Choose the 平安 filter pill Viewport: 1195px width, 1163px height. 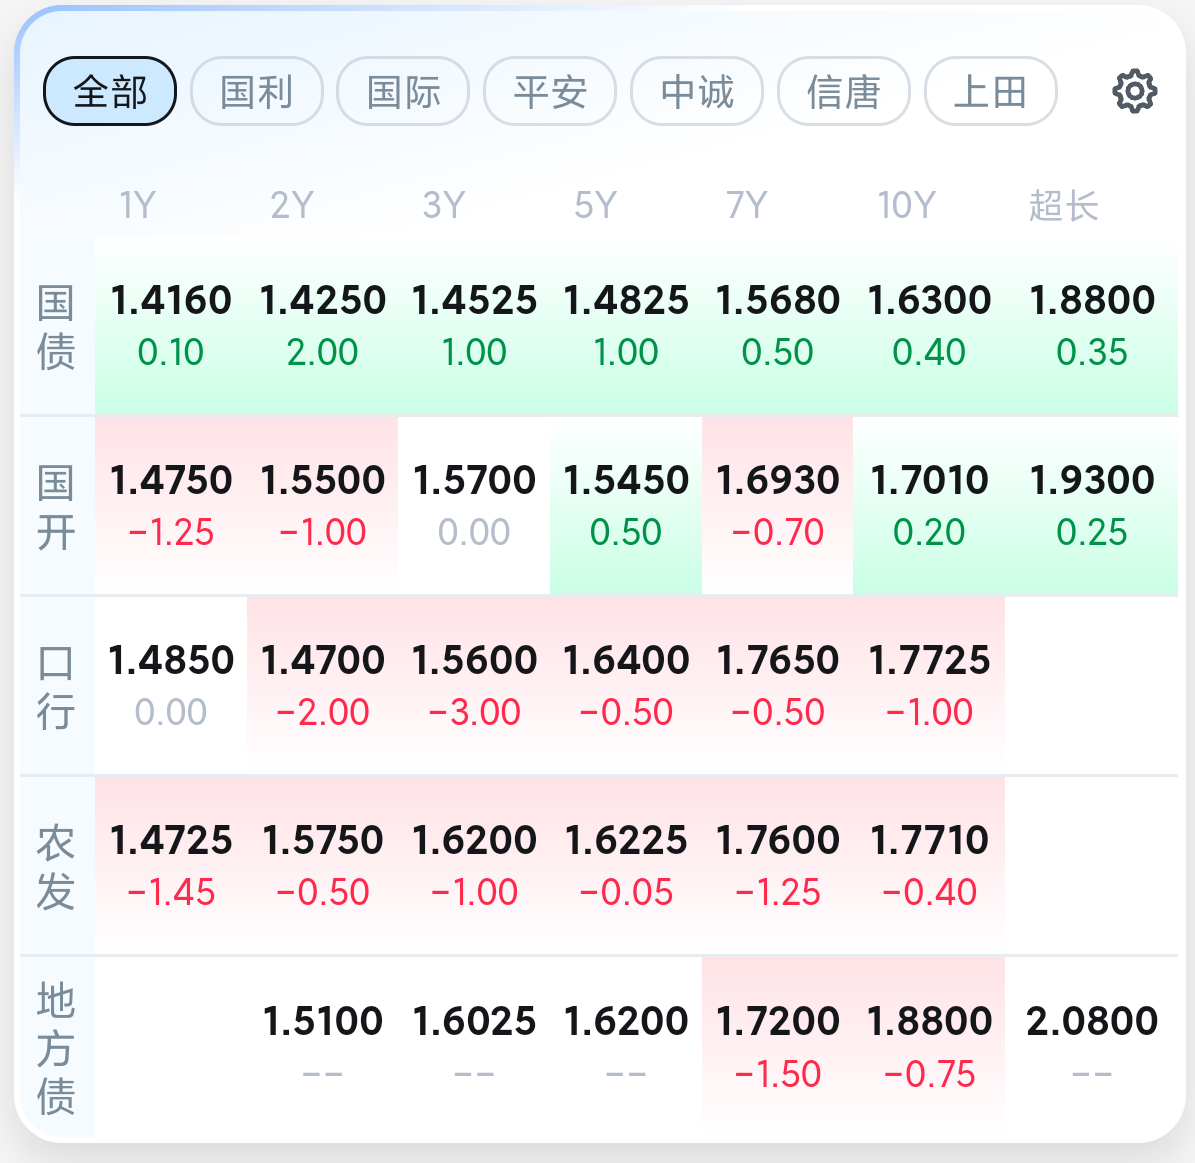point(550,91)
